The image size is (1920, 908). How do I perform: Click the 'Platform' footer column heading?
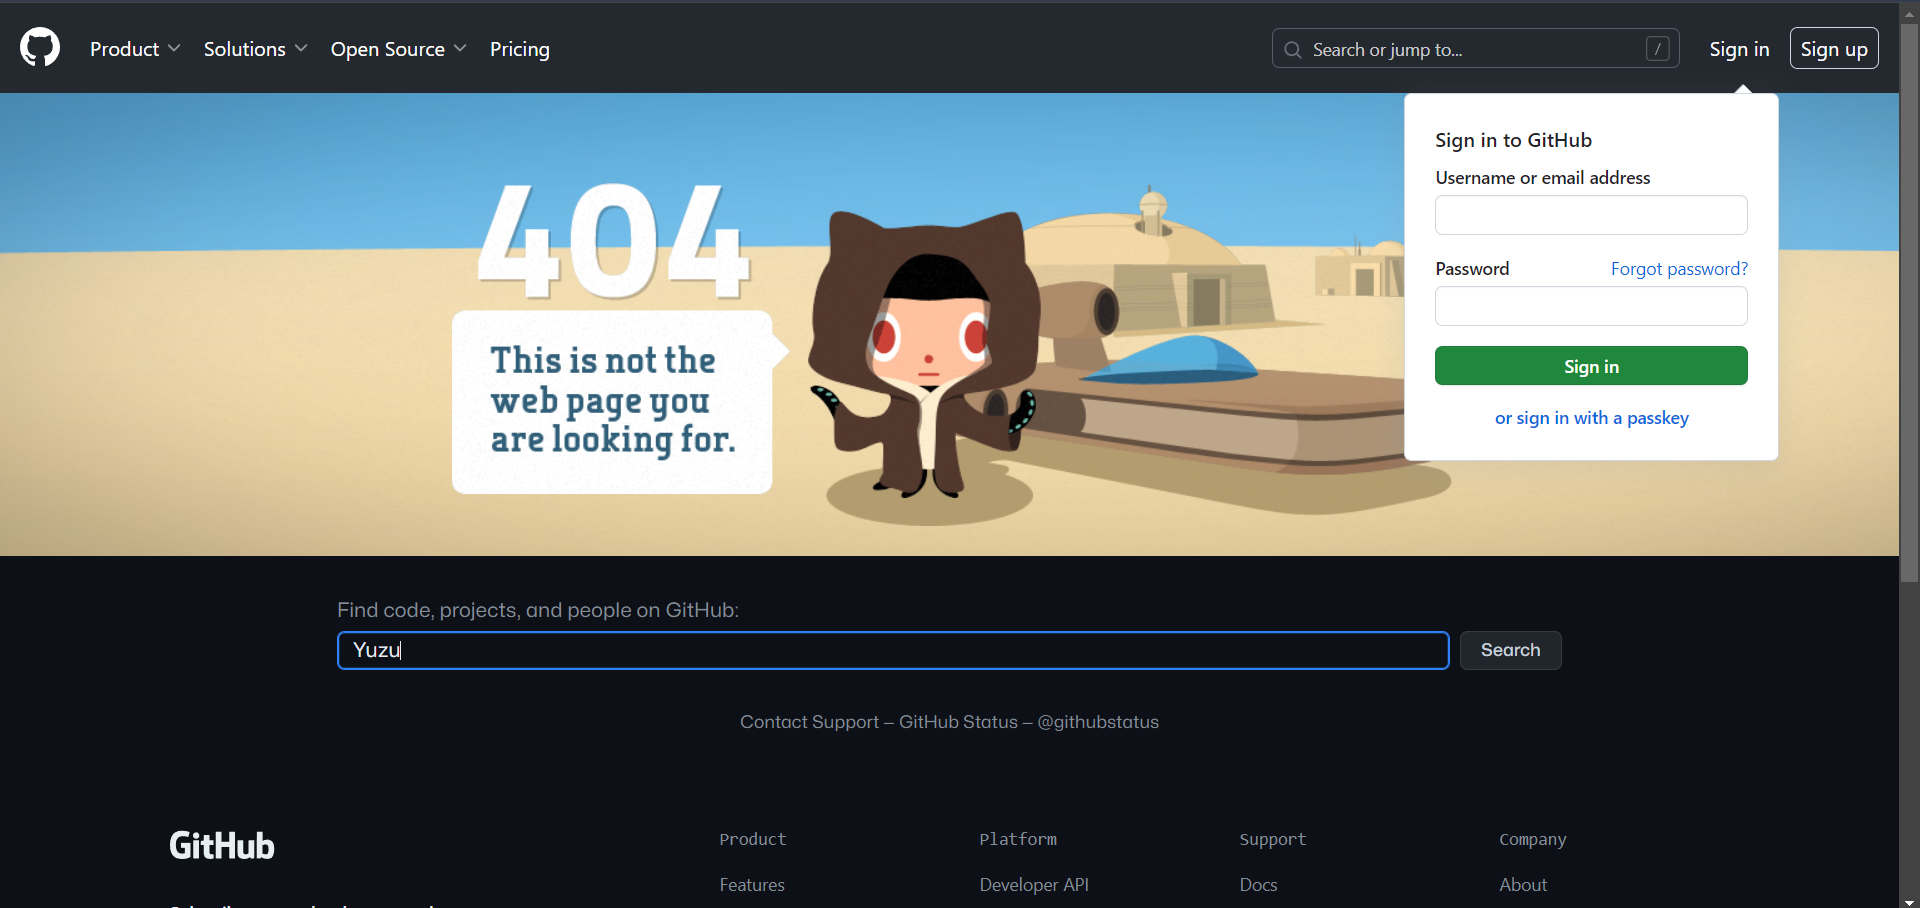[x=1018, y=839]
